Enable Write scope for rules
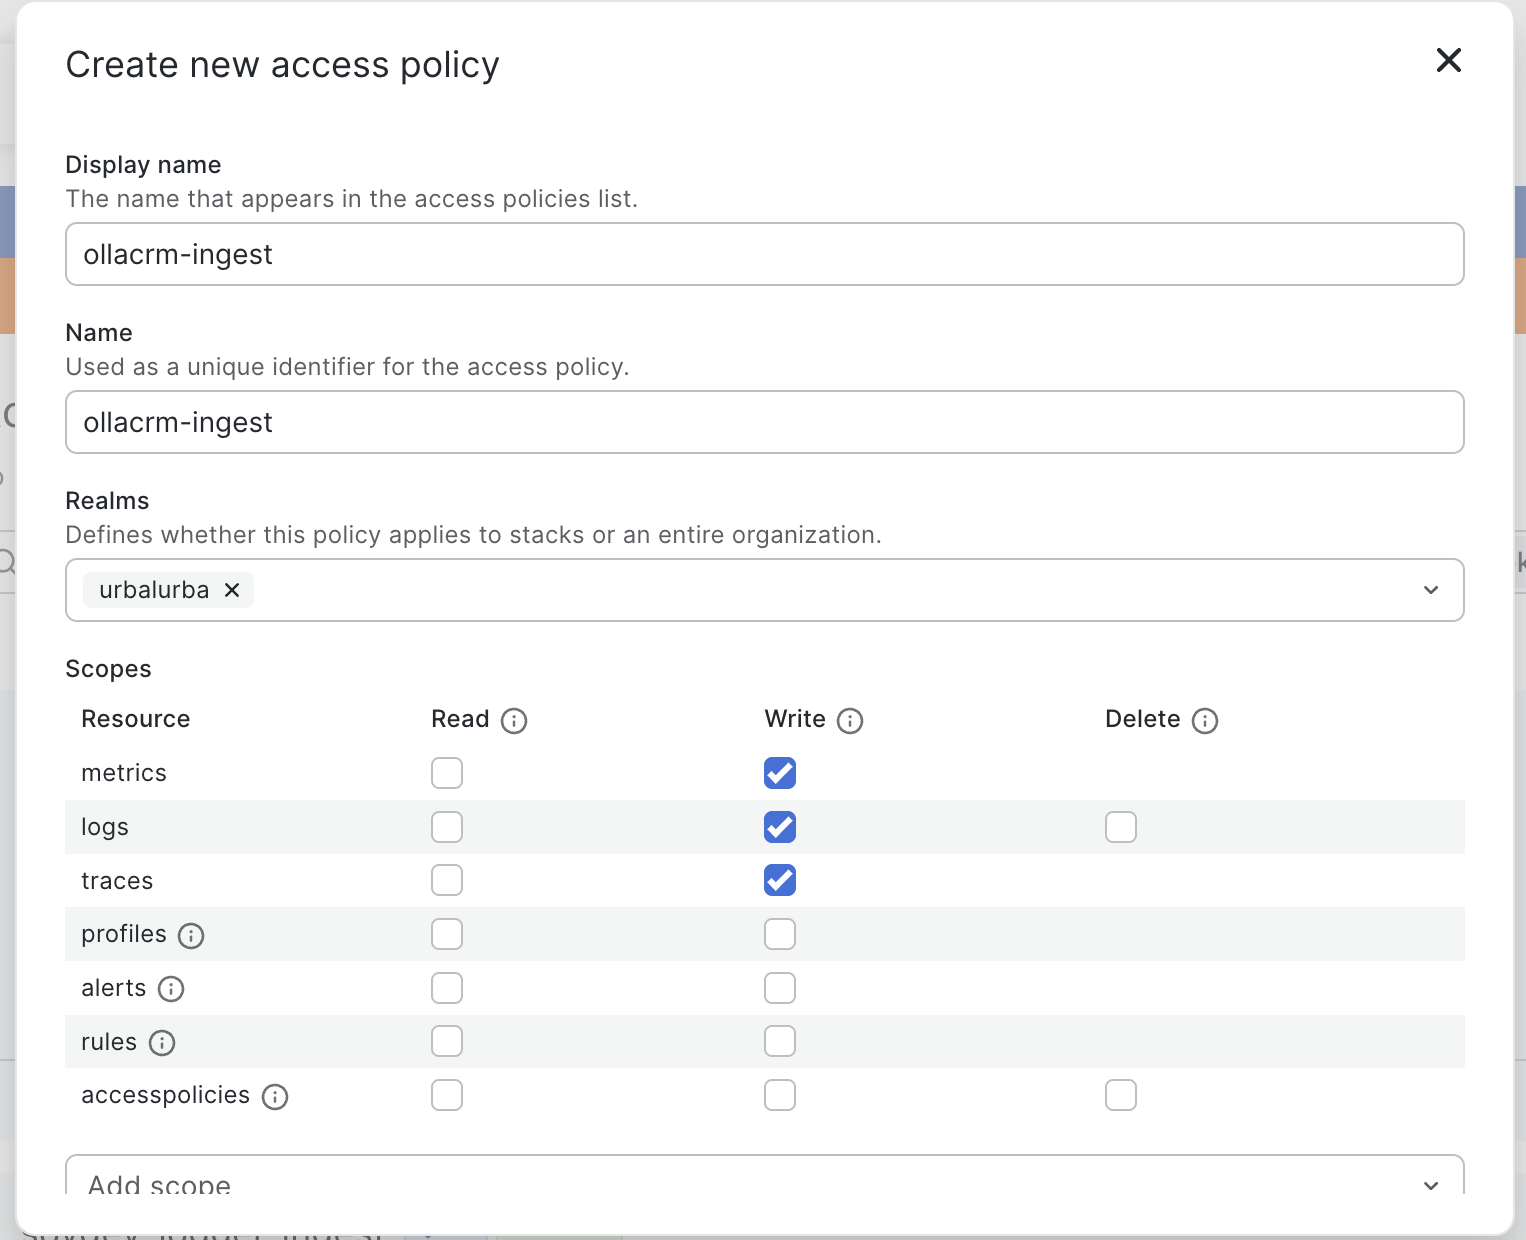 (x=780, y=1041)
